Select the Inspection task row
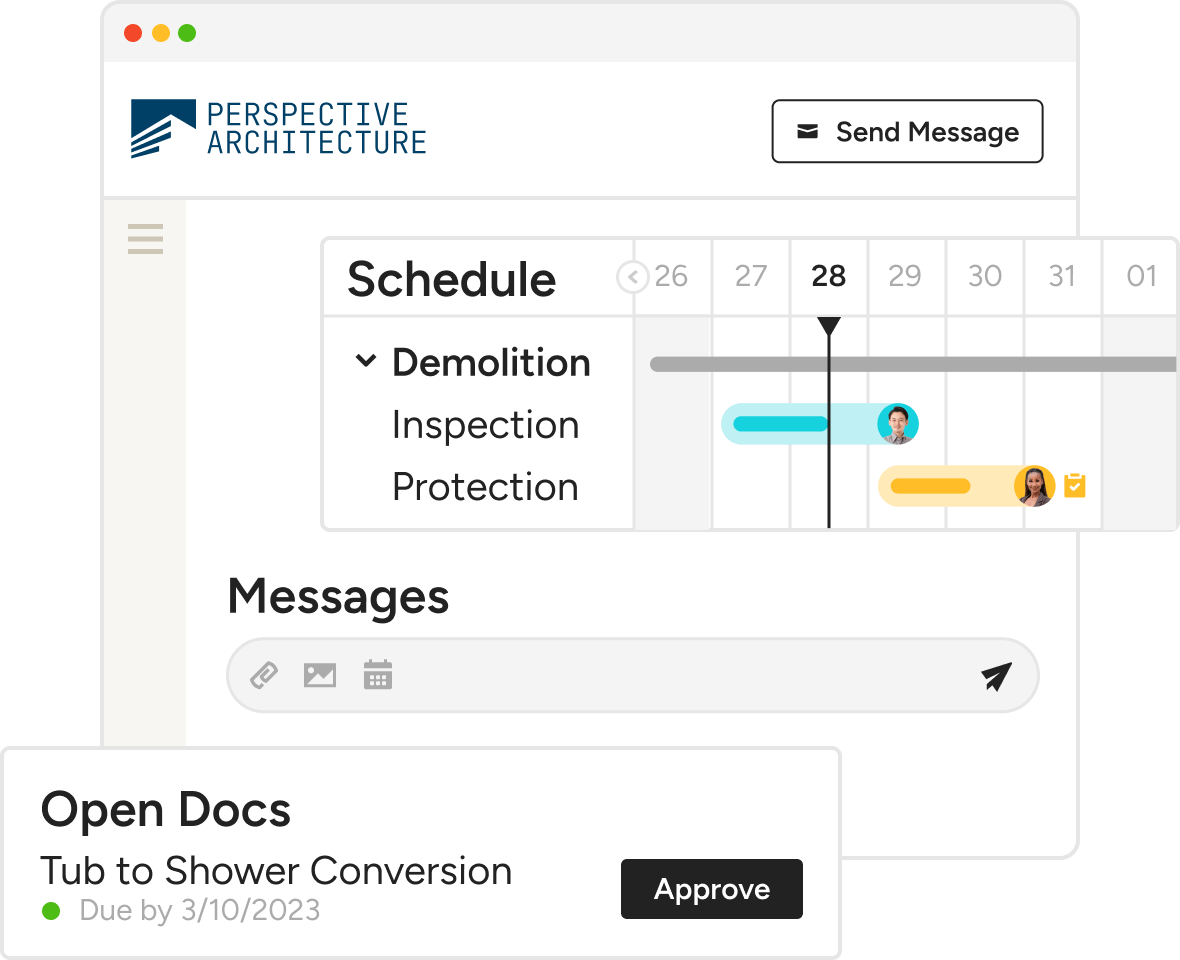The image size is (1180, 960). [485, 425]
